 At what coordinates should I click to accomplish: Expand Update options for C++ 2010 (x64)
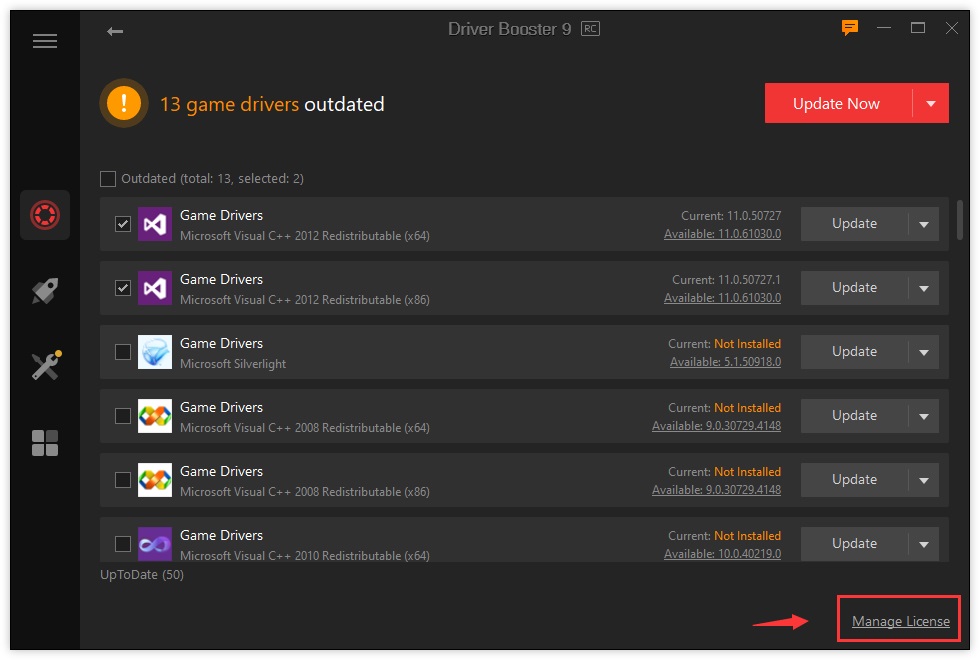click(x=924, y=544)
